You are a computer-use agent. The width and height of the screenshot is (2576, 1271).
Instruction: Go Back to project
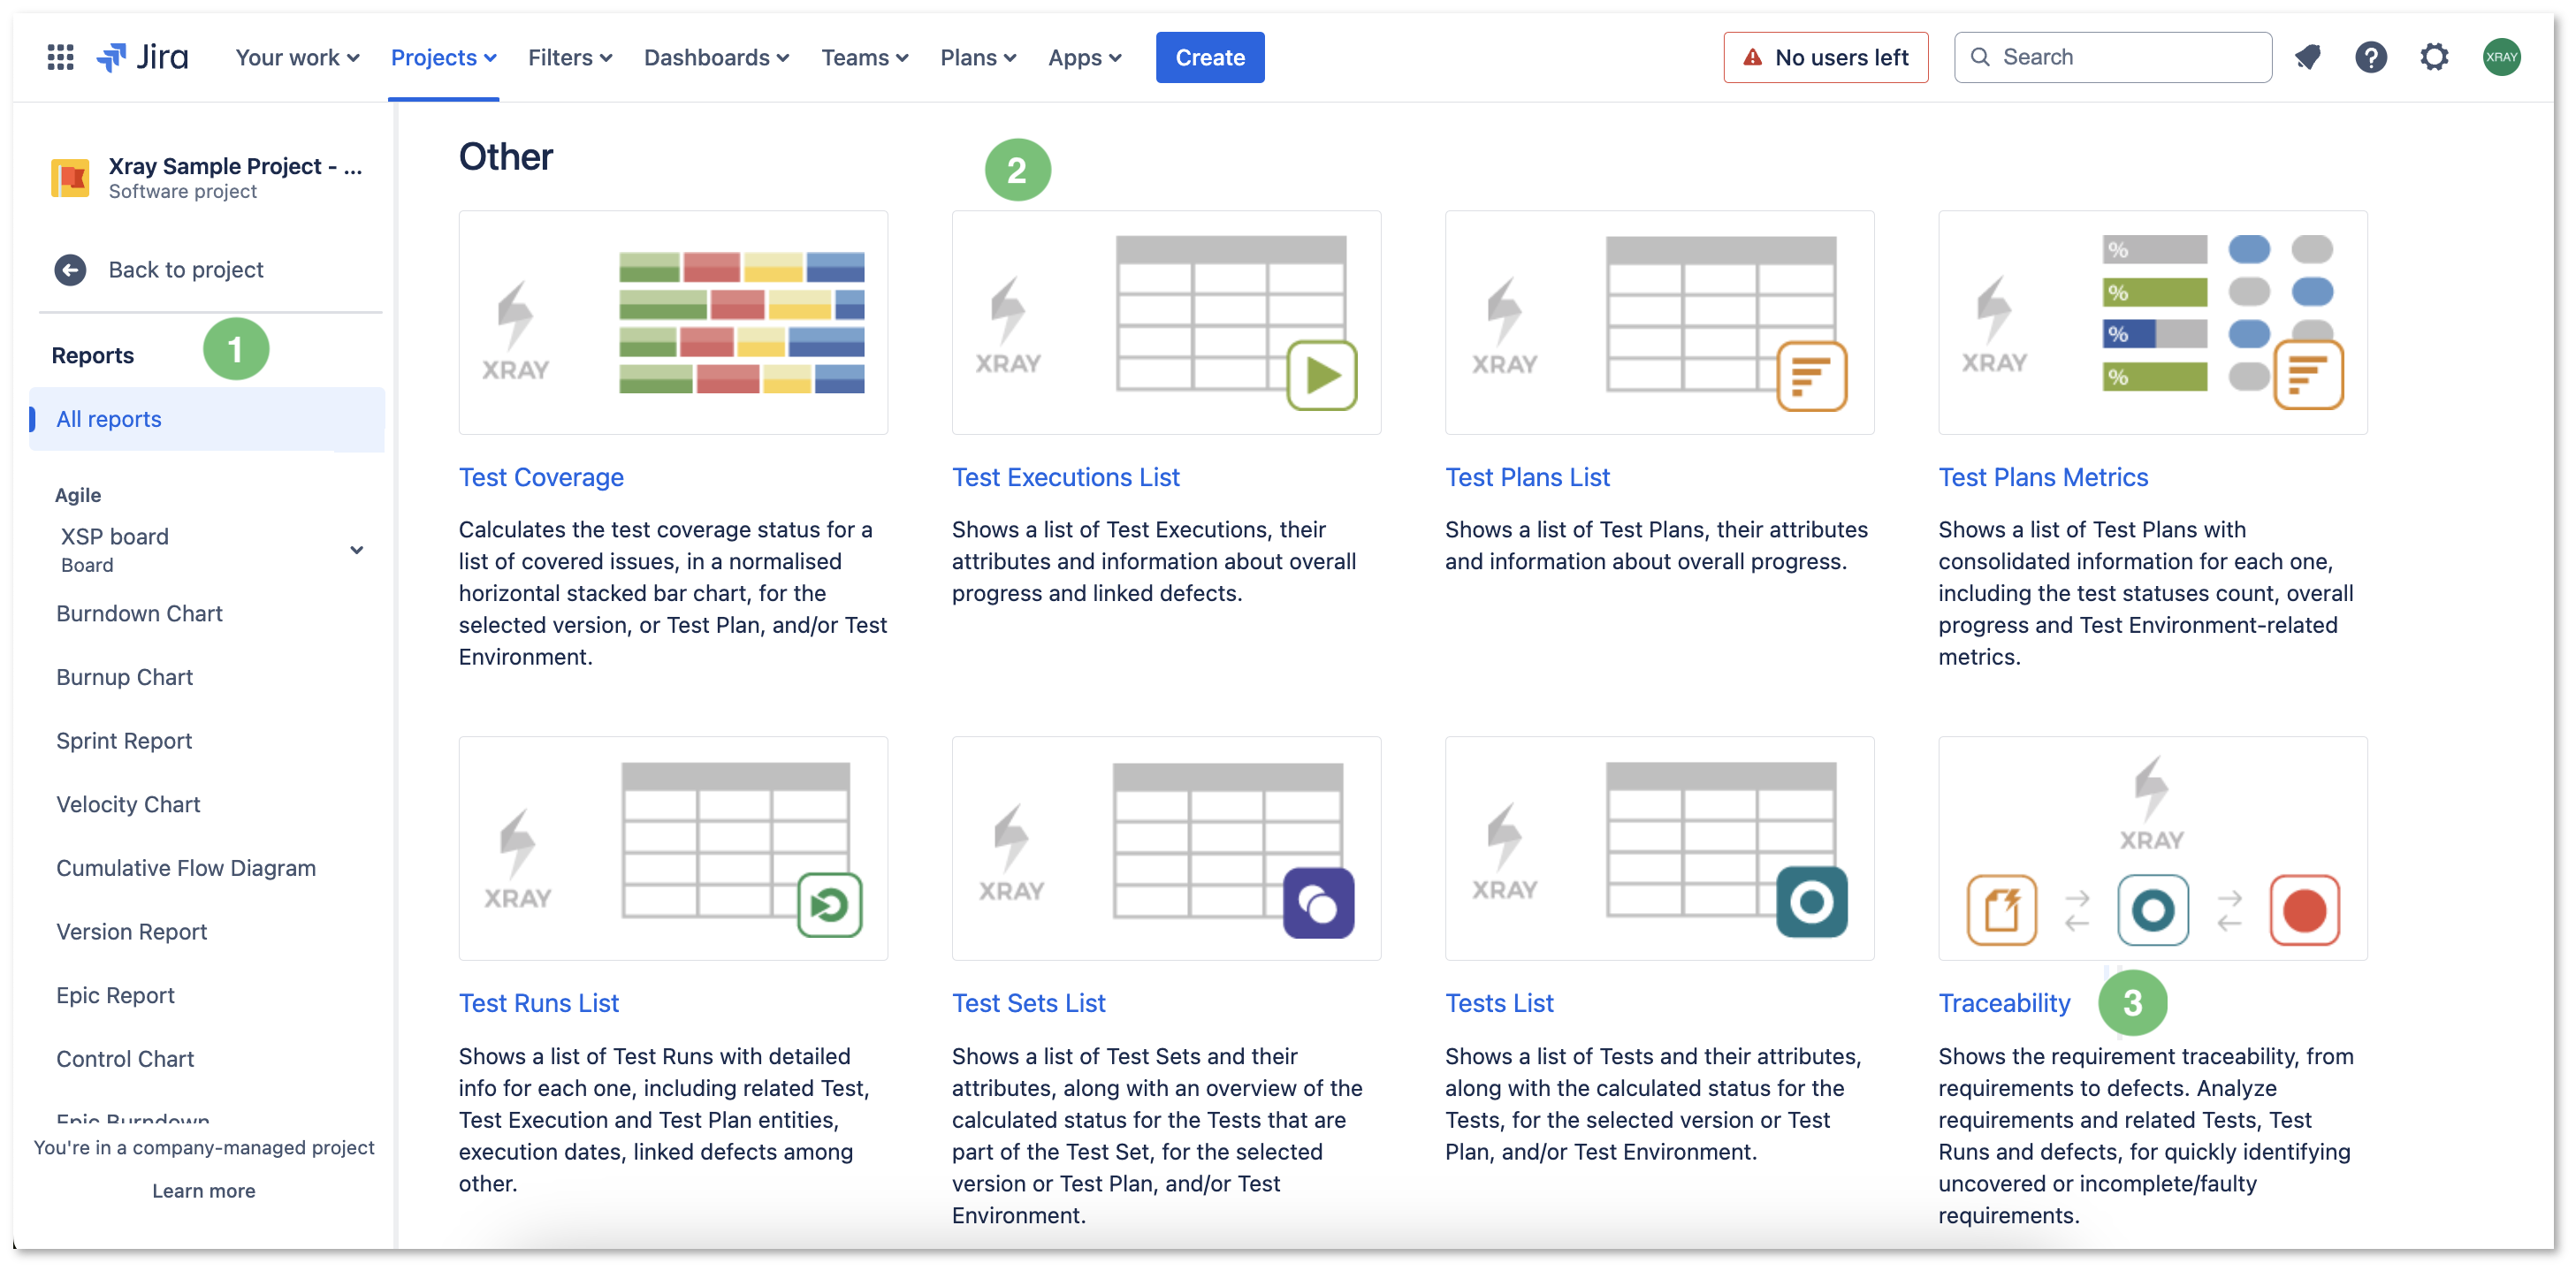(186, 270)
